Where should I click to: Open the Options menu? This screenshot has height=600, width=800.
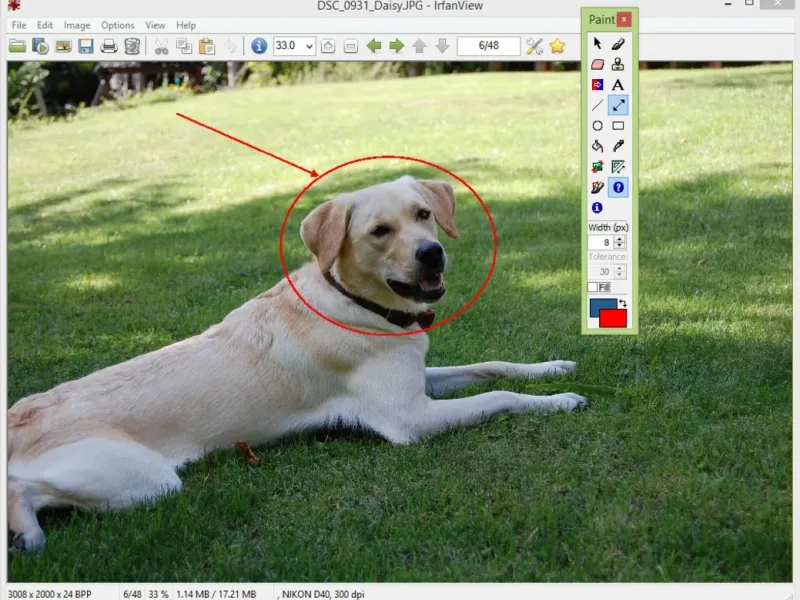[118, 25]
